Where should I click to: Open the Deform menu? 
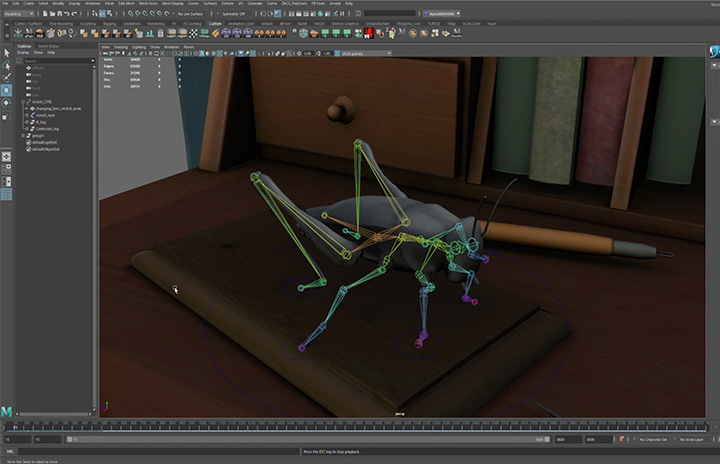(227, 3)
